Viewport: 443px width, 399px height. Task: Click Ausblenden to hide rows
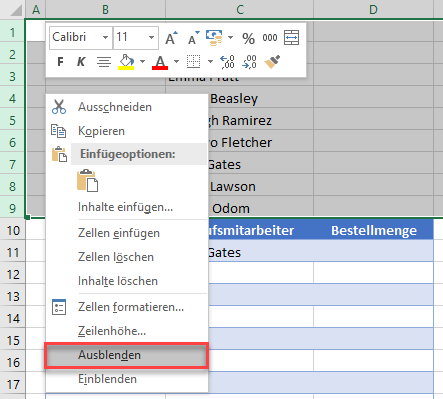tap(127, 355)
